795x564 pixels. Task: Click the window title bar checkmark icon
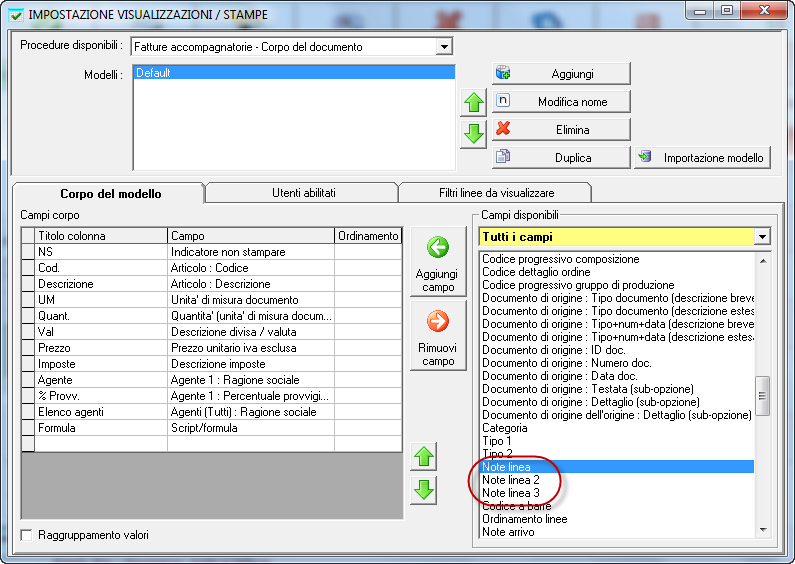point(16,15)
